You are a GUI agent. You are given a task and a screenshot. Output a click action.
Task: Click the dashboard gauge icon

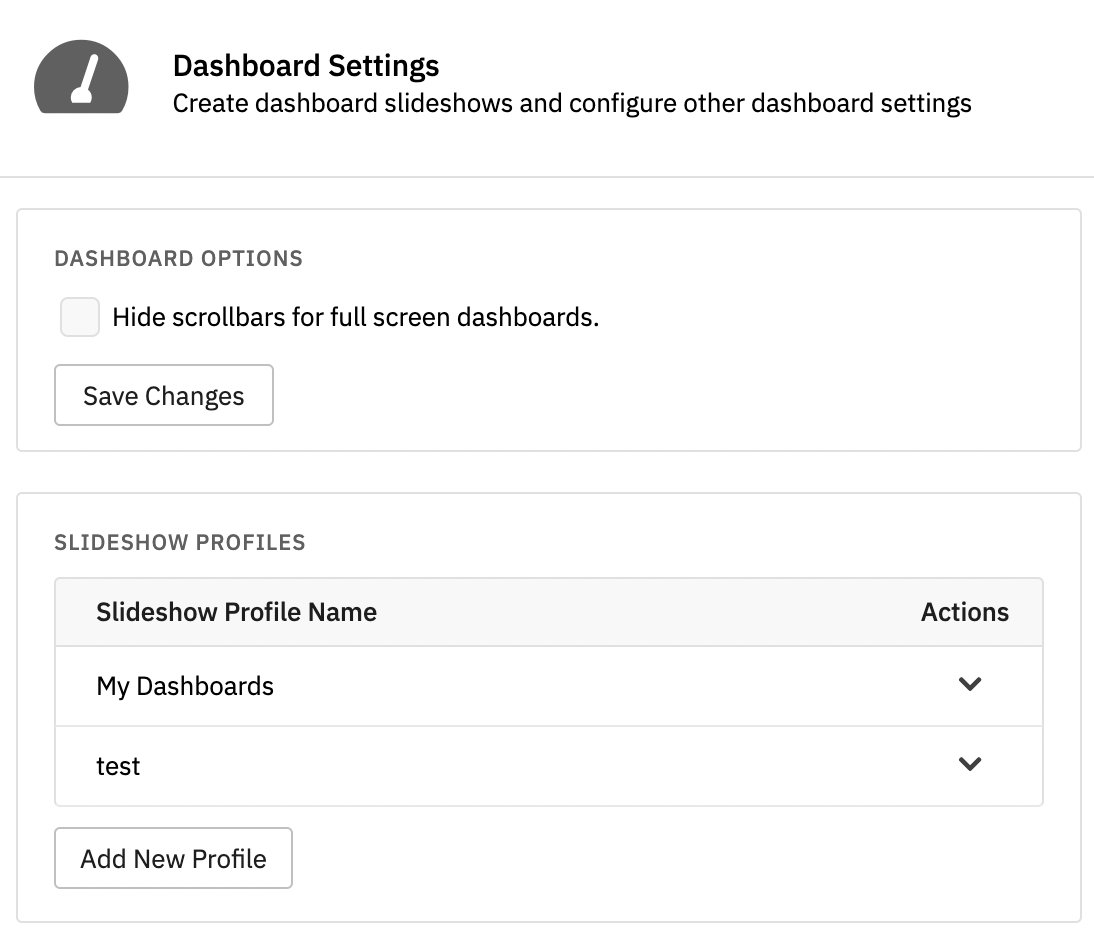click(81, 77)
